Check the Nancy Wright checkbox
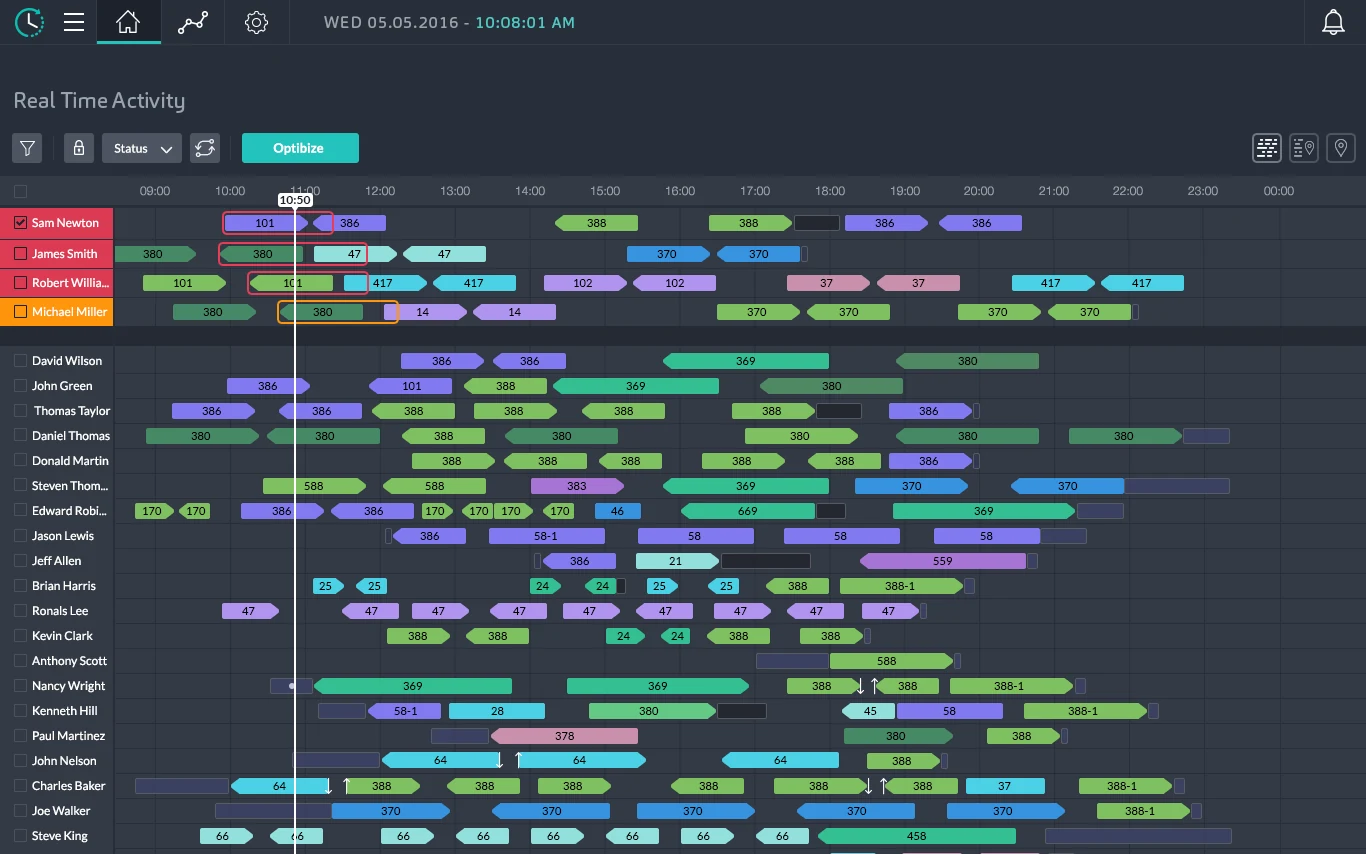 [x=21, y=686]
